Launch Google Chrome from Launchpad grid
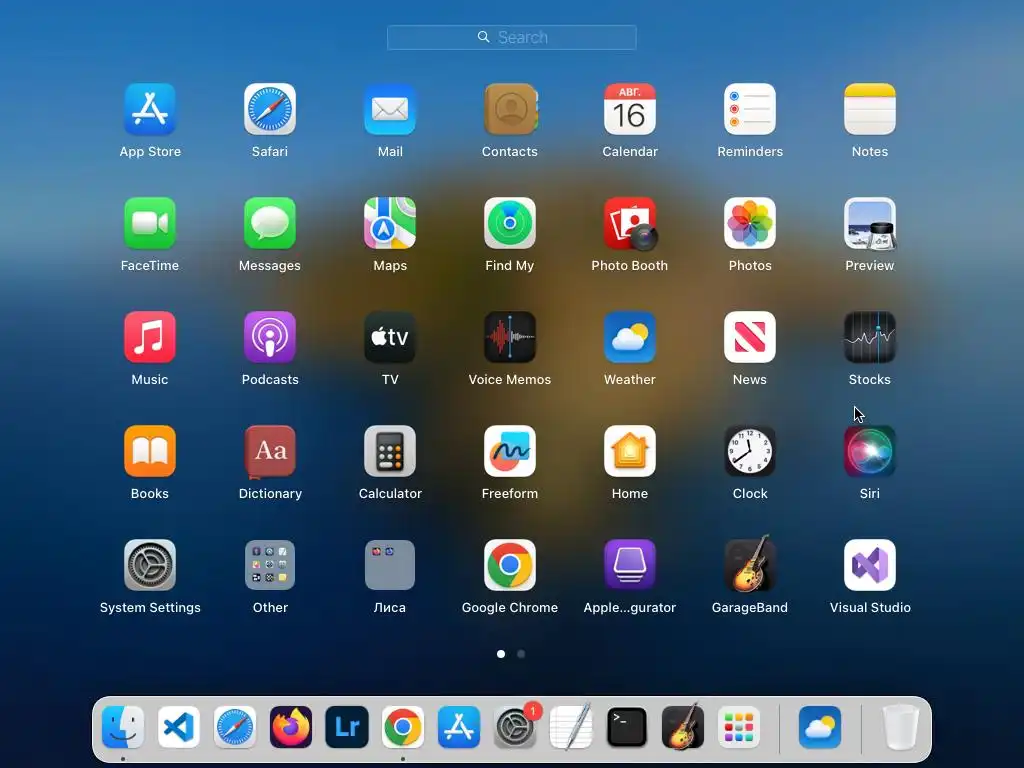1024x768 pixels. pos(510,565)
